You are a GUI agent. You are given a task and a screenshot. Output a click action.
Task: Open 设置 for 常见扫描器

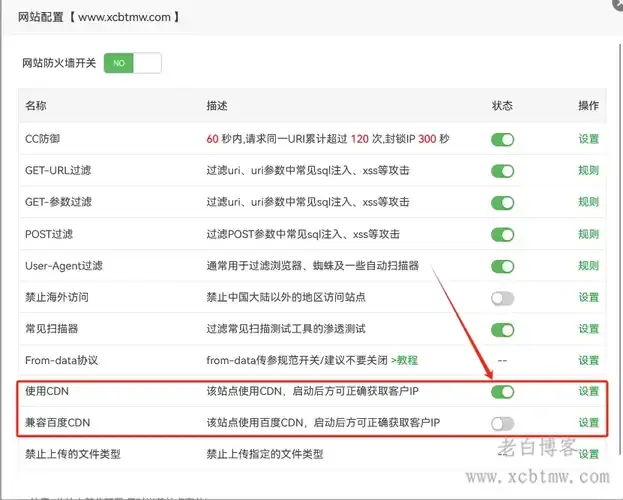(x=588, y=329)
